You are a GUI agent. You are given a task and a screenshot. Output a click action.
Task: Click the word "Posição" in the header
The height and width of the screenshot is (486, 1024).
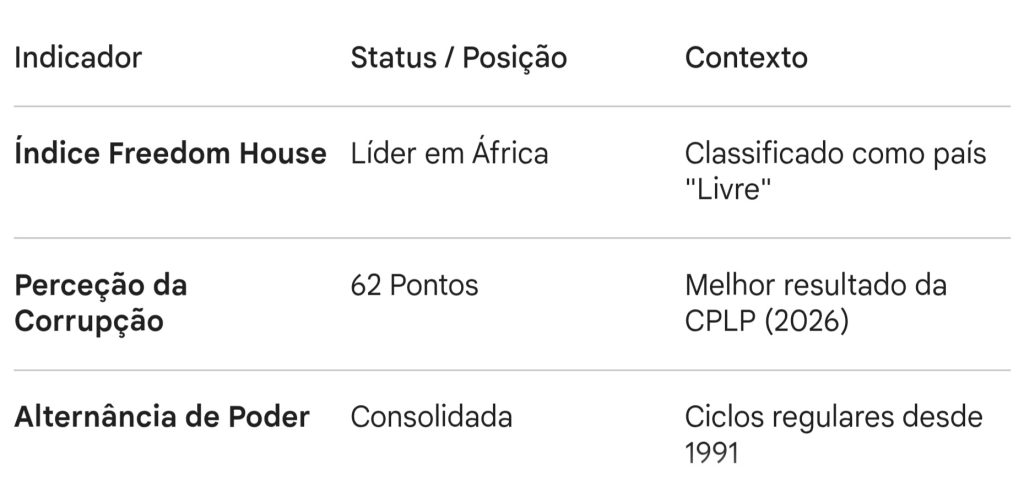pos(516,58)
